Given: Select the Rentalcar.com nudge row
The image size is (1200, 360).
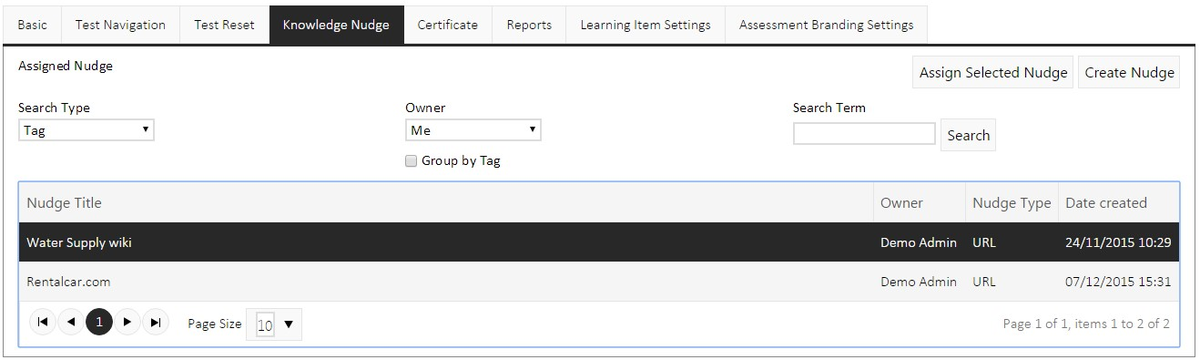Looking at the screenshot, I should pos(600,282).
